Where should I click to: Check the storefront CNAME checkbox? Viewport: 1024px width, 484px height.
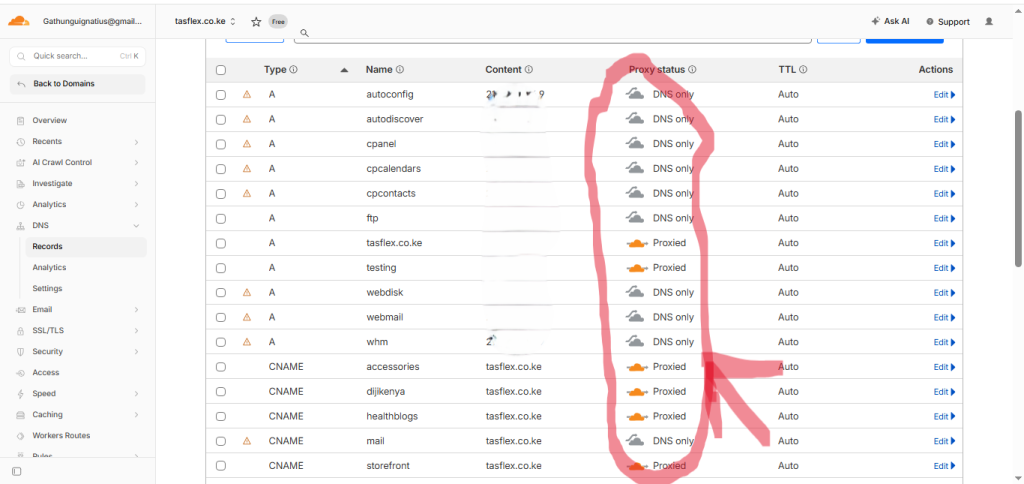221,466
